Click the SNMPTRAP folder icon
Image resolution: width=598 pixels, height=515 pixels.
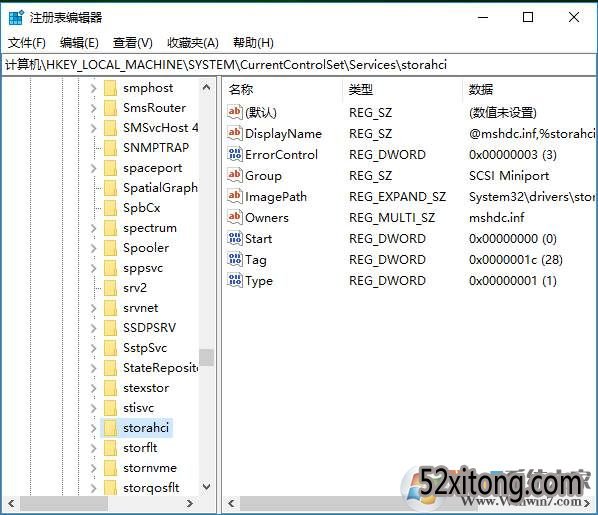pyautogui.click(x=111, y=148)
